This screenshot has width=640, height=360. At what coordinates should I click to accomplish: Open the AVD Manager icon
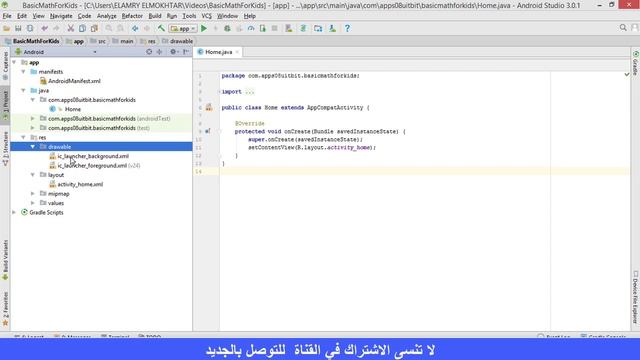(x=289, y=28)
